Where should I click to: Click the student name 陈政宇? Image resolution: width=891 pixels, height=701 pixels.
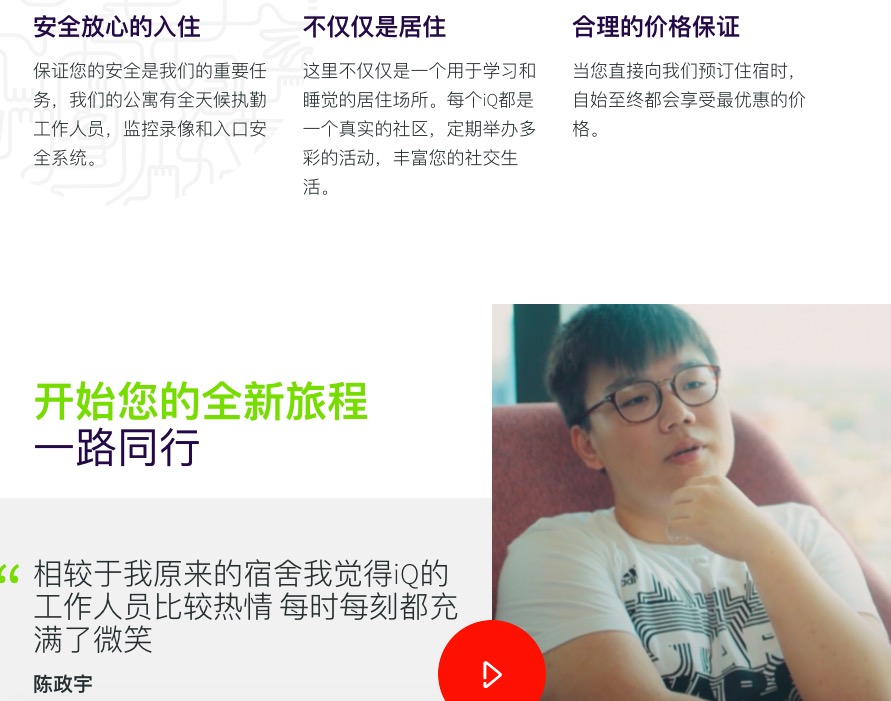click(63, 684)
